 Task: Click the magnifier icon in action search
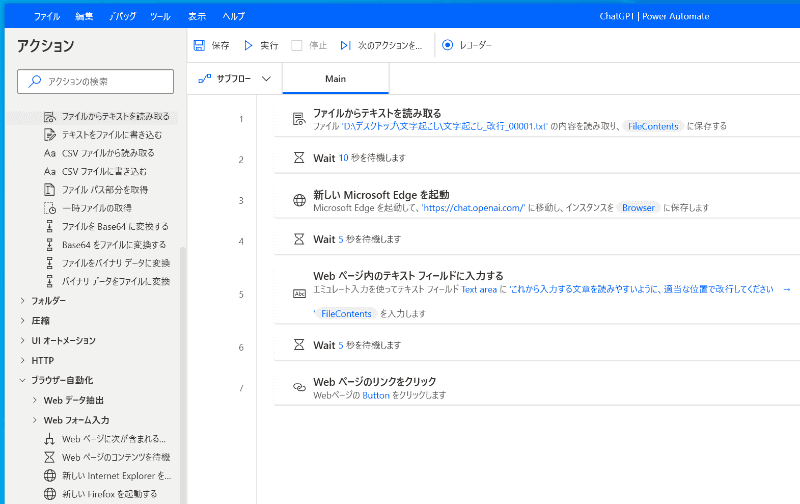(x=34, y=81)
